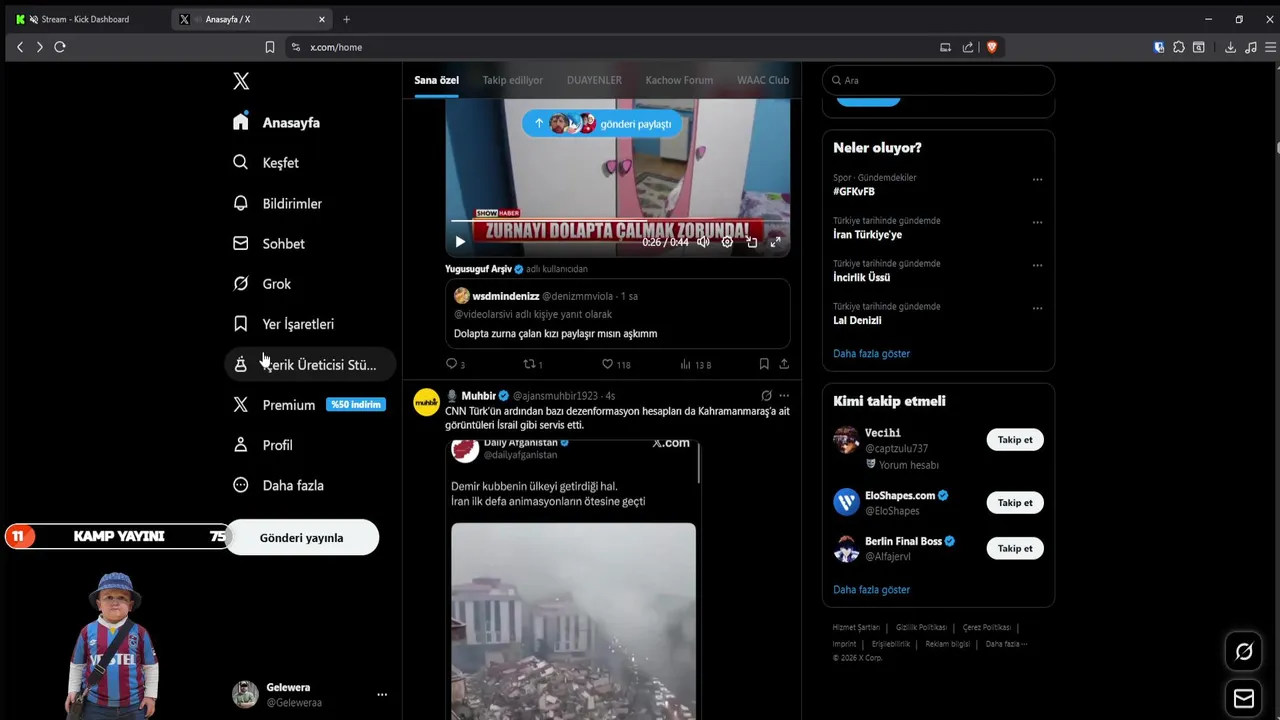Open video settings gear

pos(727,242)
